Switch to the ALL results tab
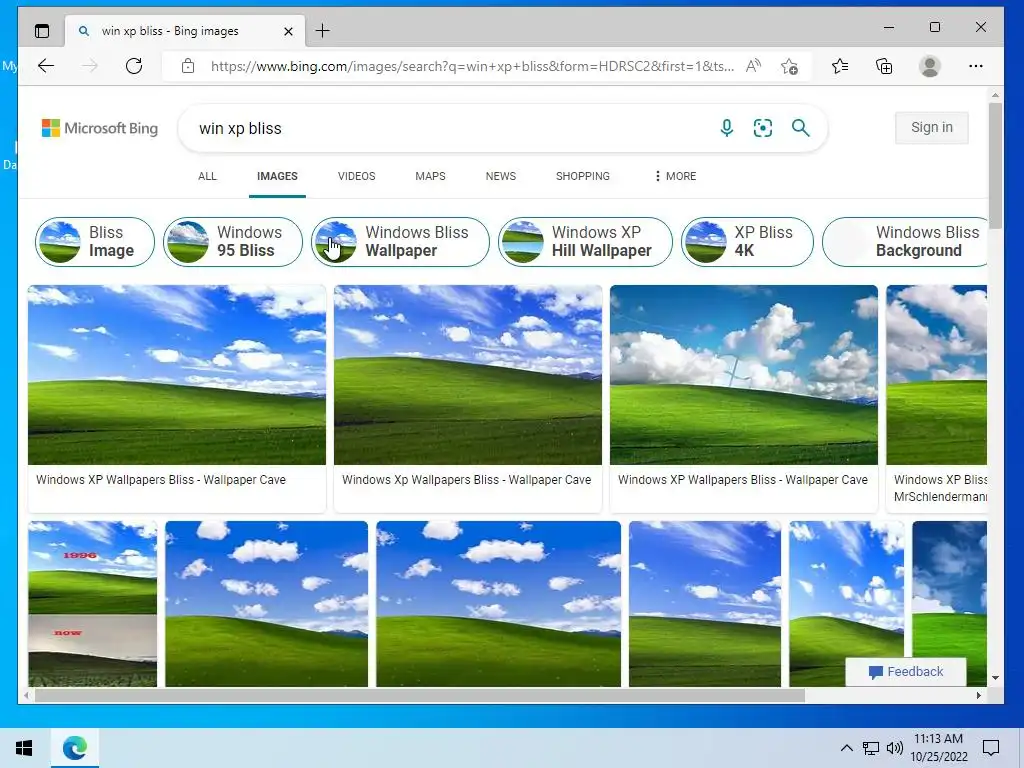 (207, 176)
